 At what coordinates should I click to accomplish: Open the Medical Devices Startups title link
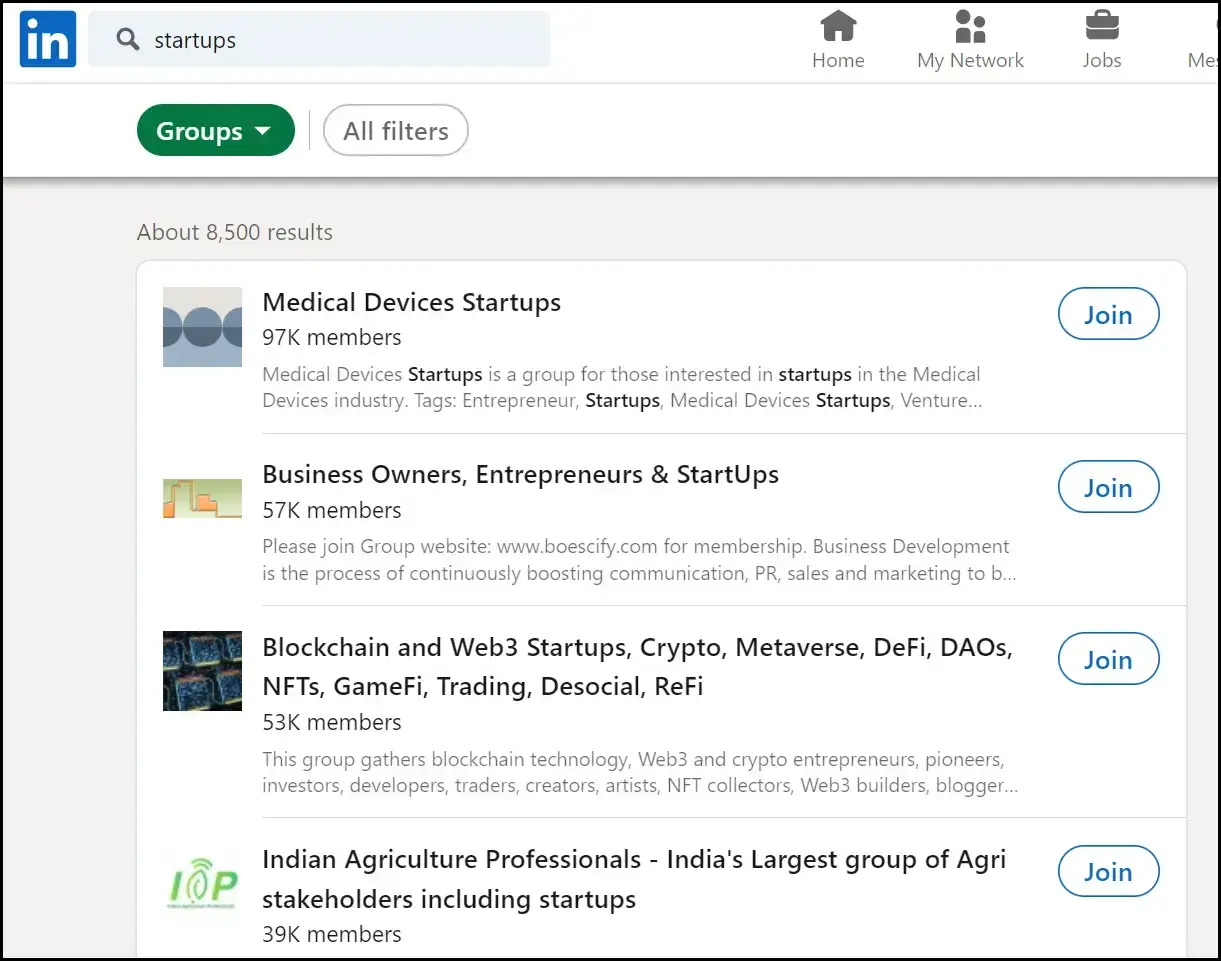[x=411, y=302]
